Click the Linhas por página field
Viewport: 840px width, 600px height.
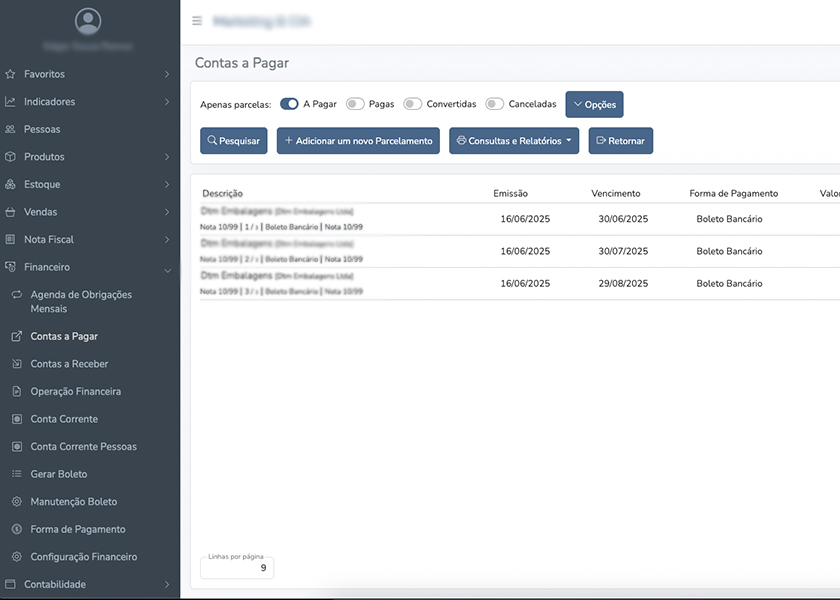click(237, 568)
